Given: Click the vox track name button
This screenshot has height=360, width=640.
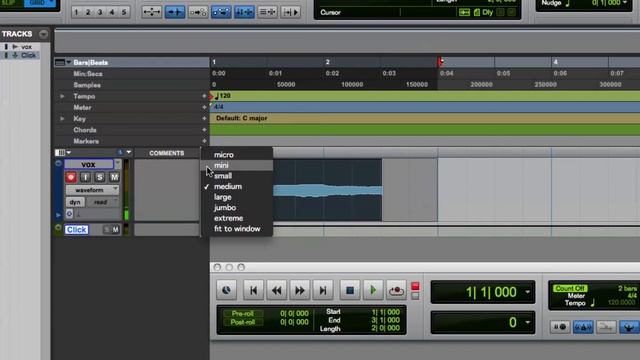Looking at the screenshot, I should pos(89,164).
